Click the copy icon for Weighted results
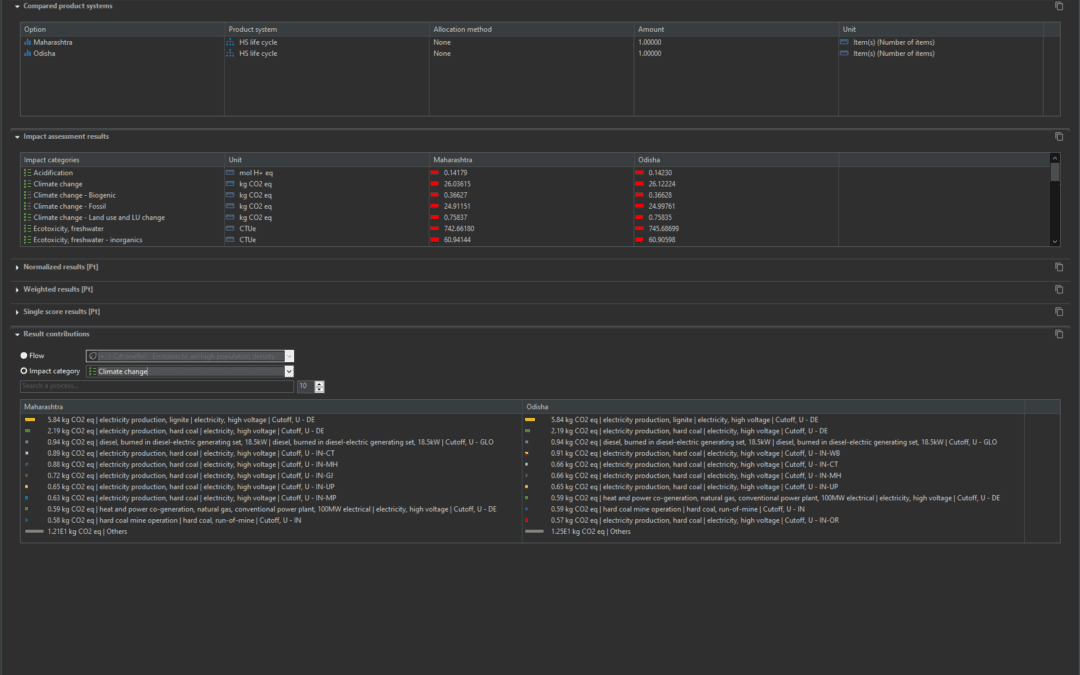 [1059, 289]
